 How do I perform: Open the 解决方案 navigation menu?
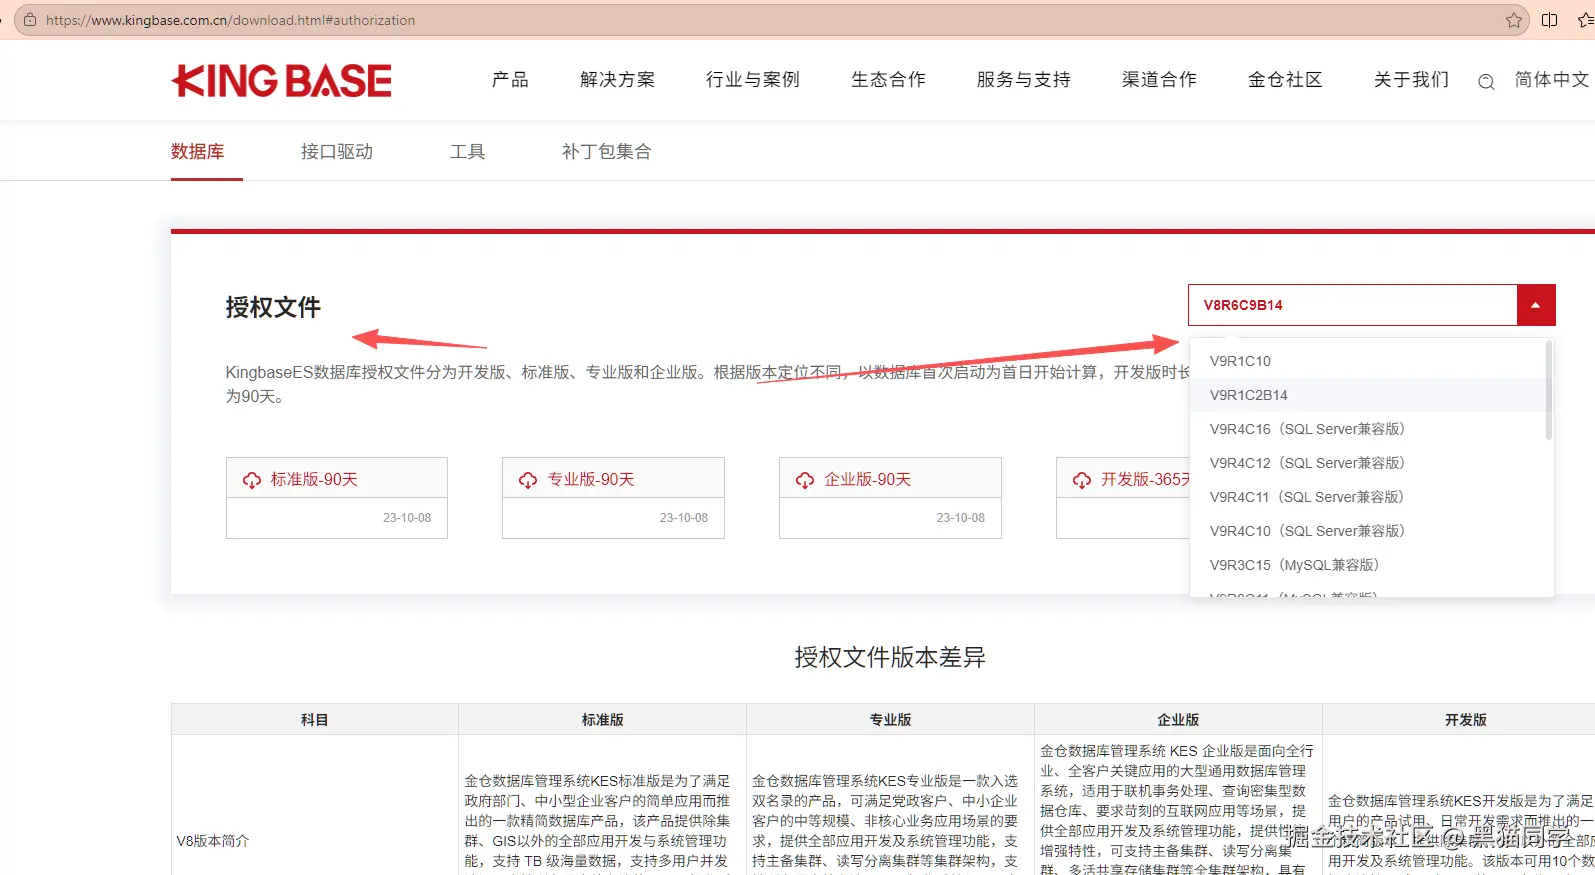click(617, 79)
